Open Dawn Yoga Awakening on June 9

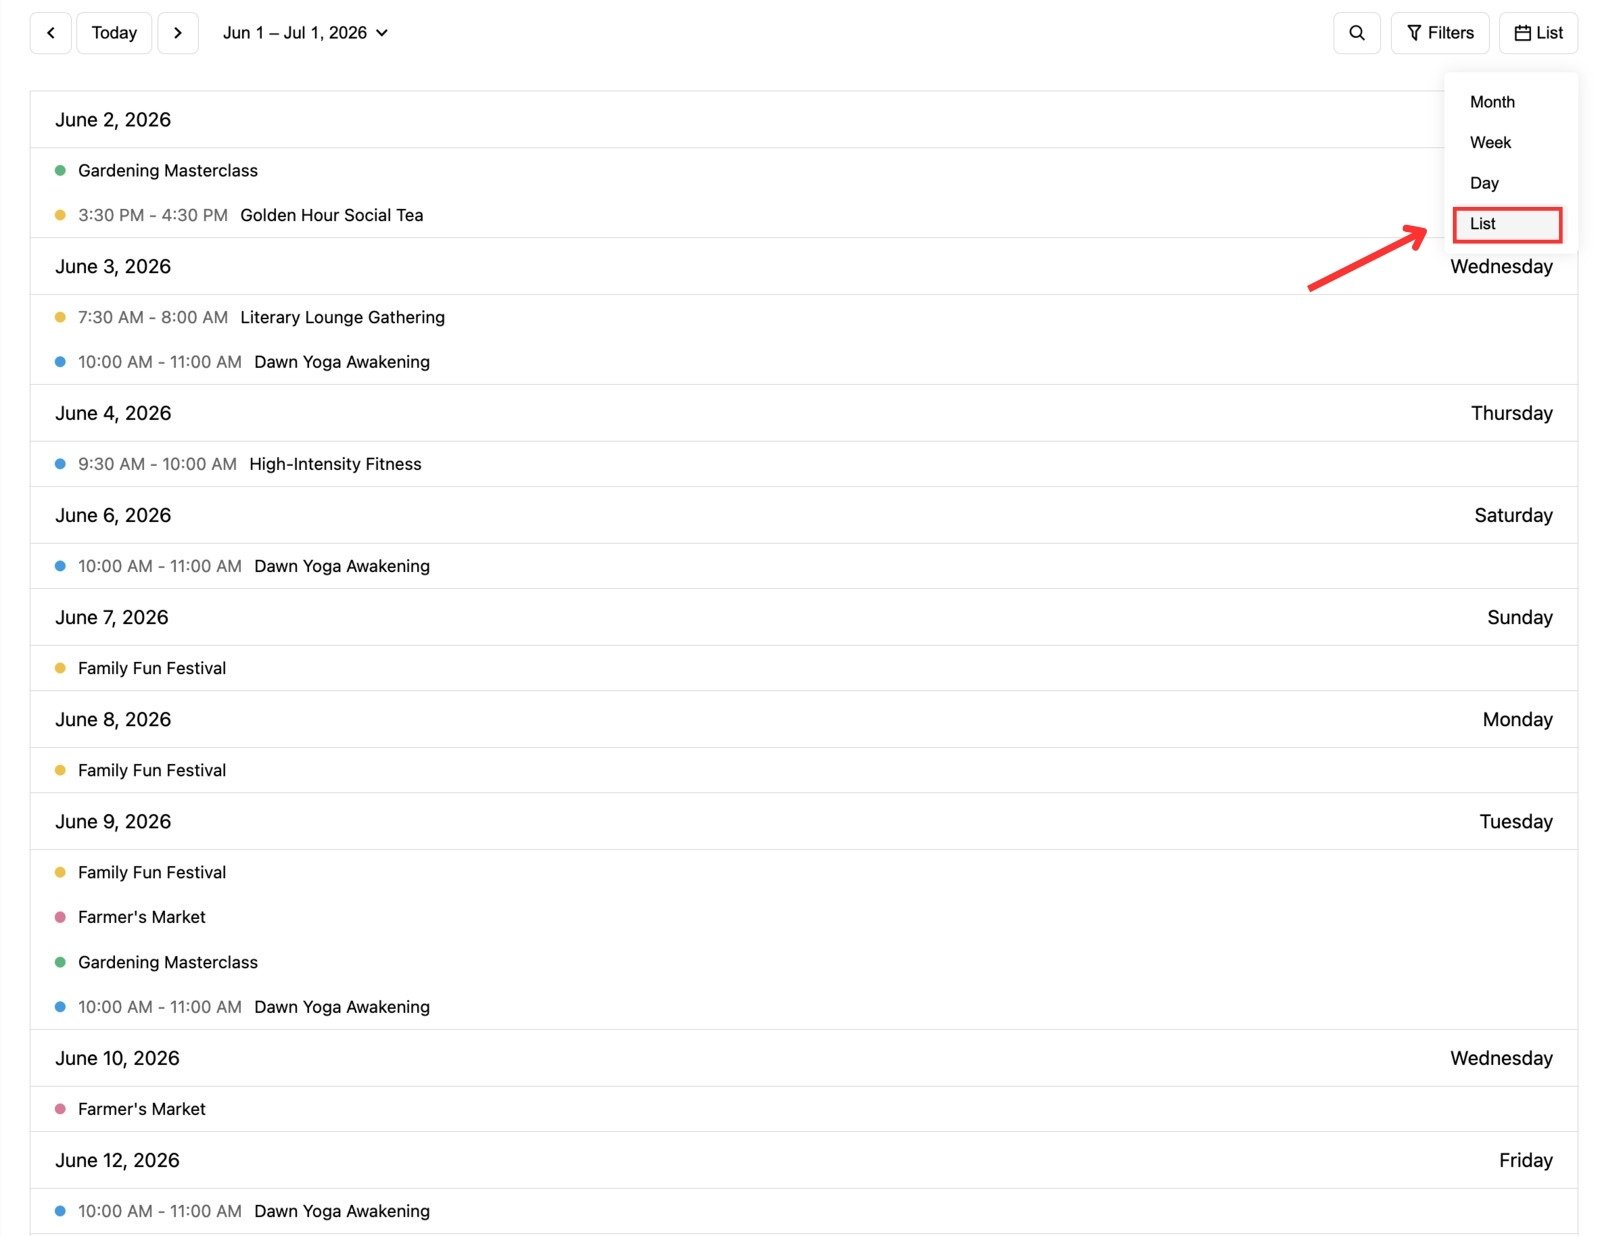pyautogui.click(x=342, y=1007)
